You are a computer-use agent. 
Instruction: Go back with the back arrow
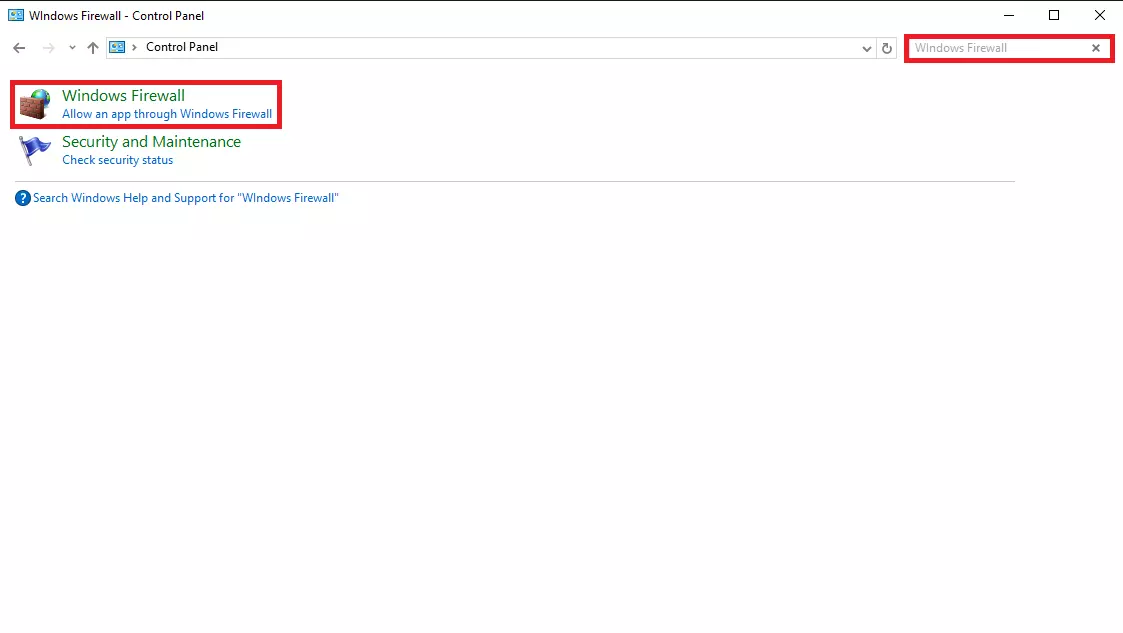click(19, 48)
